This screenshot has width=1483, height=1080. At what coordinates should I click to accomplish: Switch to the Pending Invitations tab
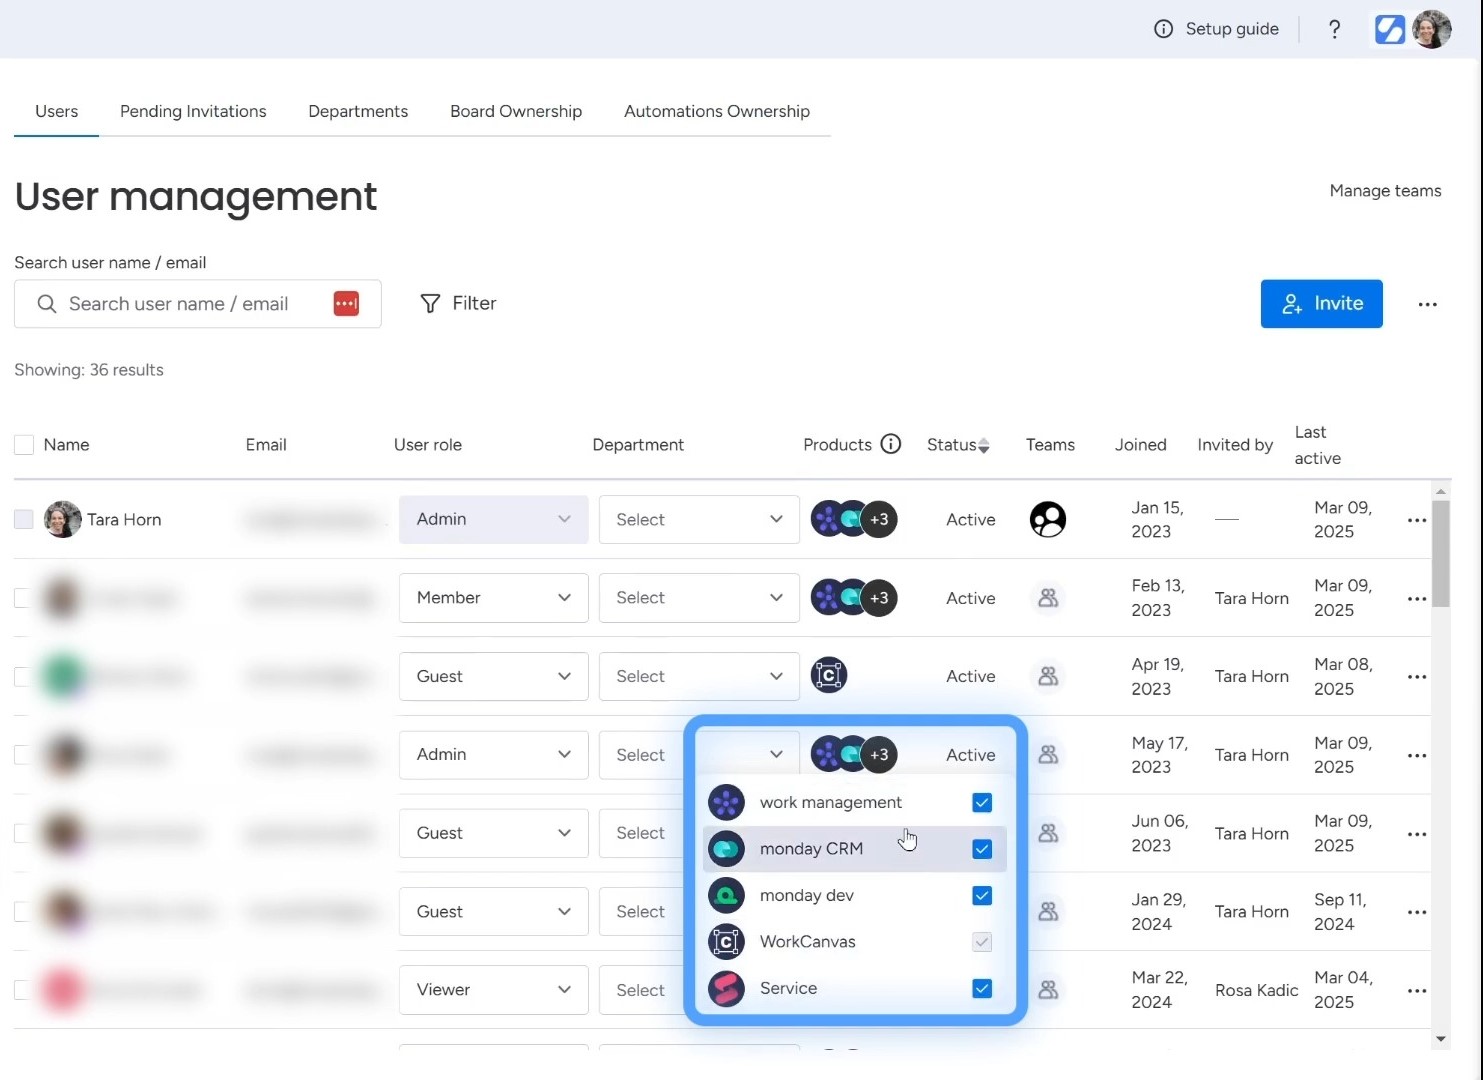point(193,111)
